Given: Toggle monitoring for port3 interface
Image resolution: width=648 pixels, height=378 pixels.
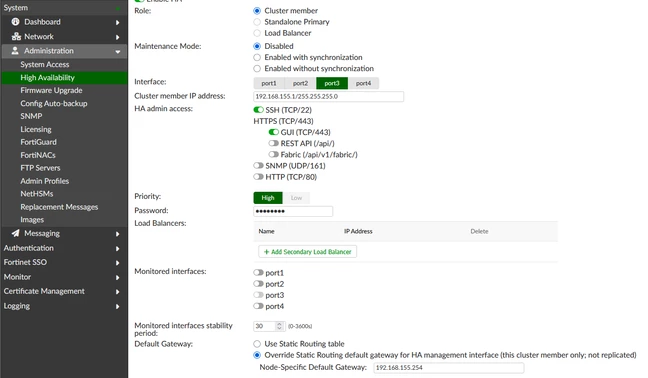Looking at the screenshot, I should point(258,295).
